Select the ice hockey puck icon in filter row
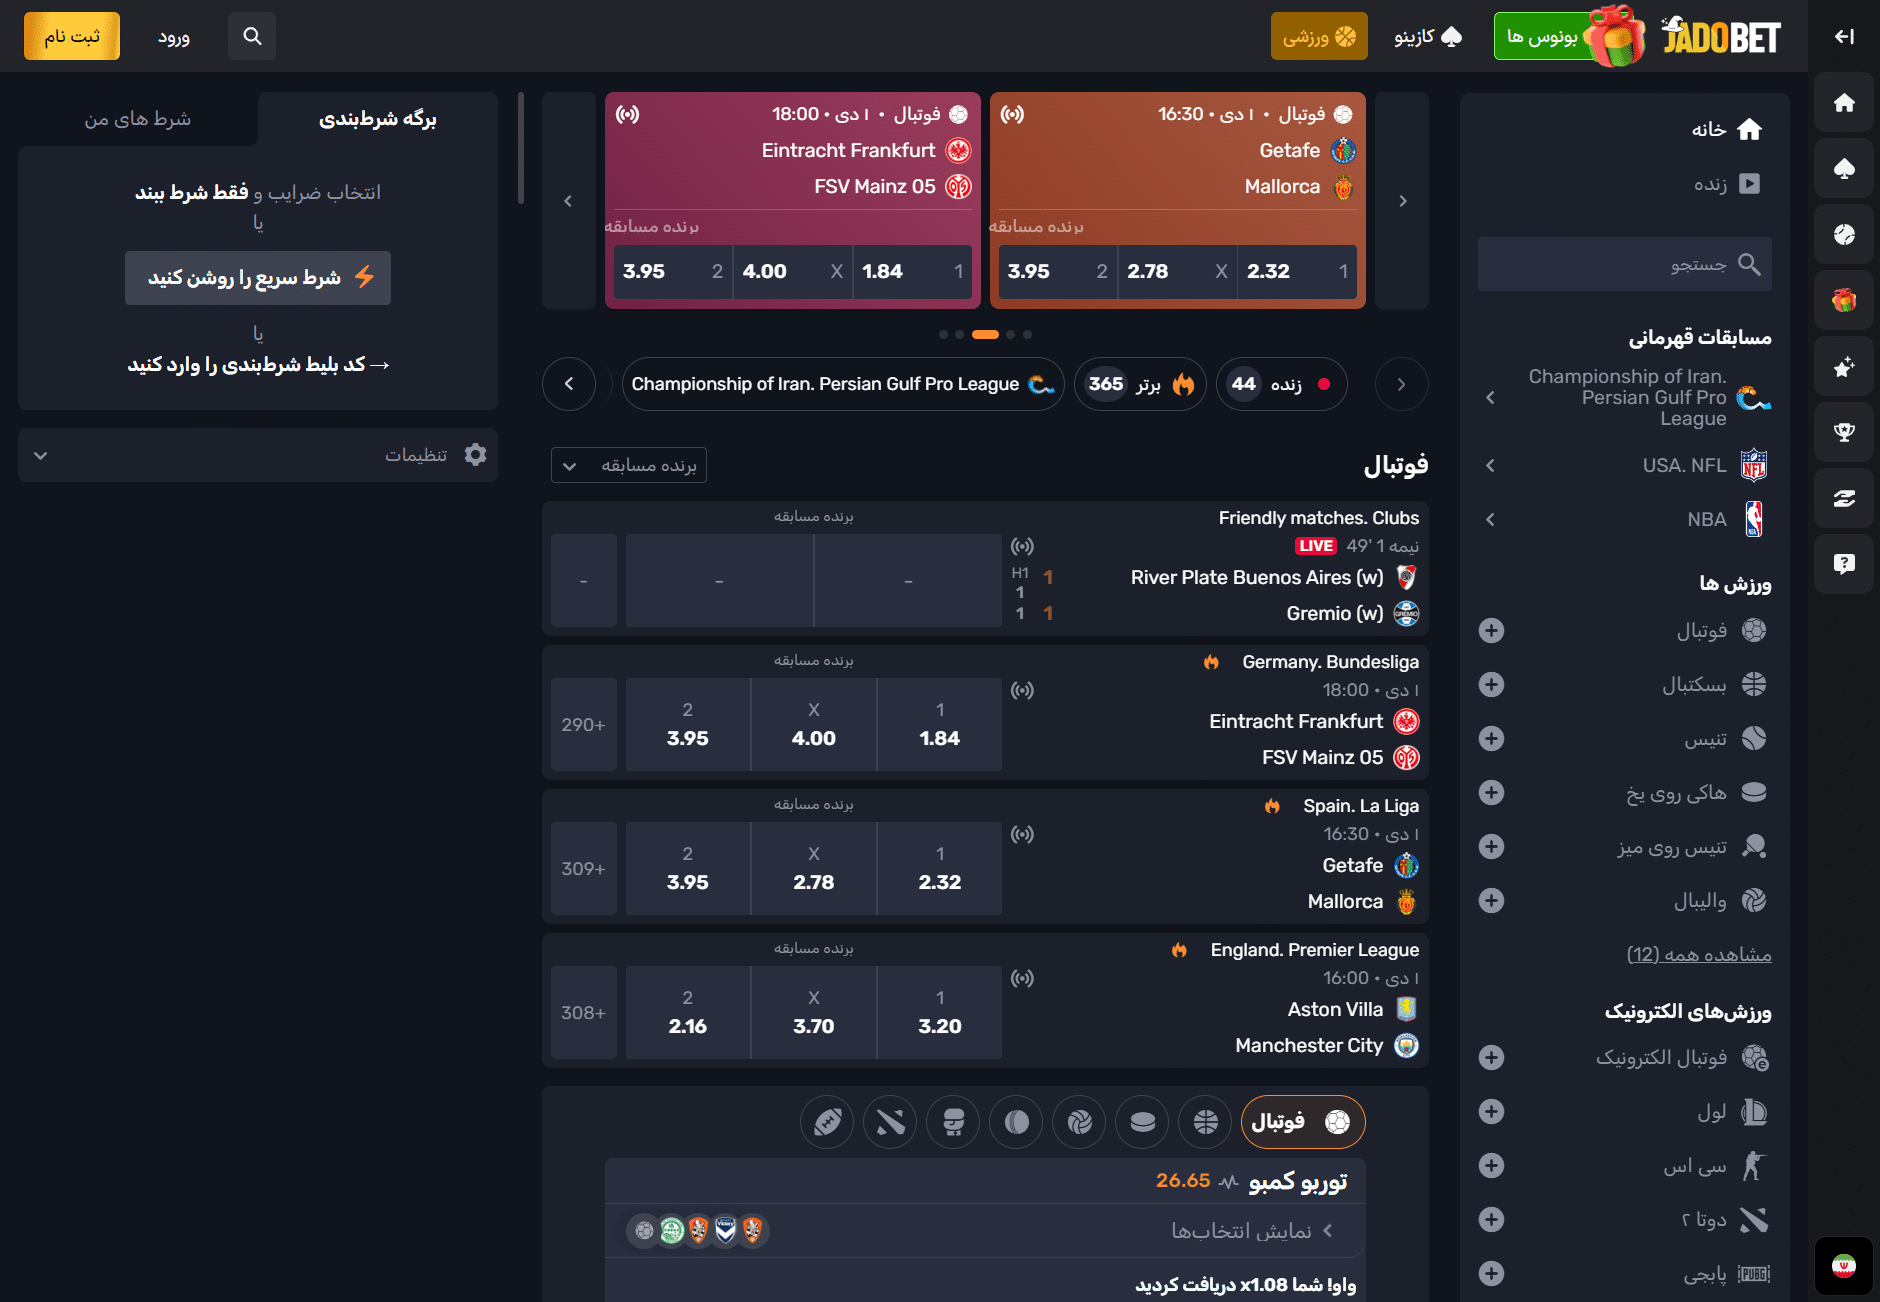Image resolution: width=1880 pixels, height=1302 pixels. coord(1142,1122)
